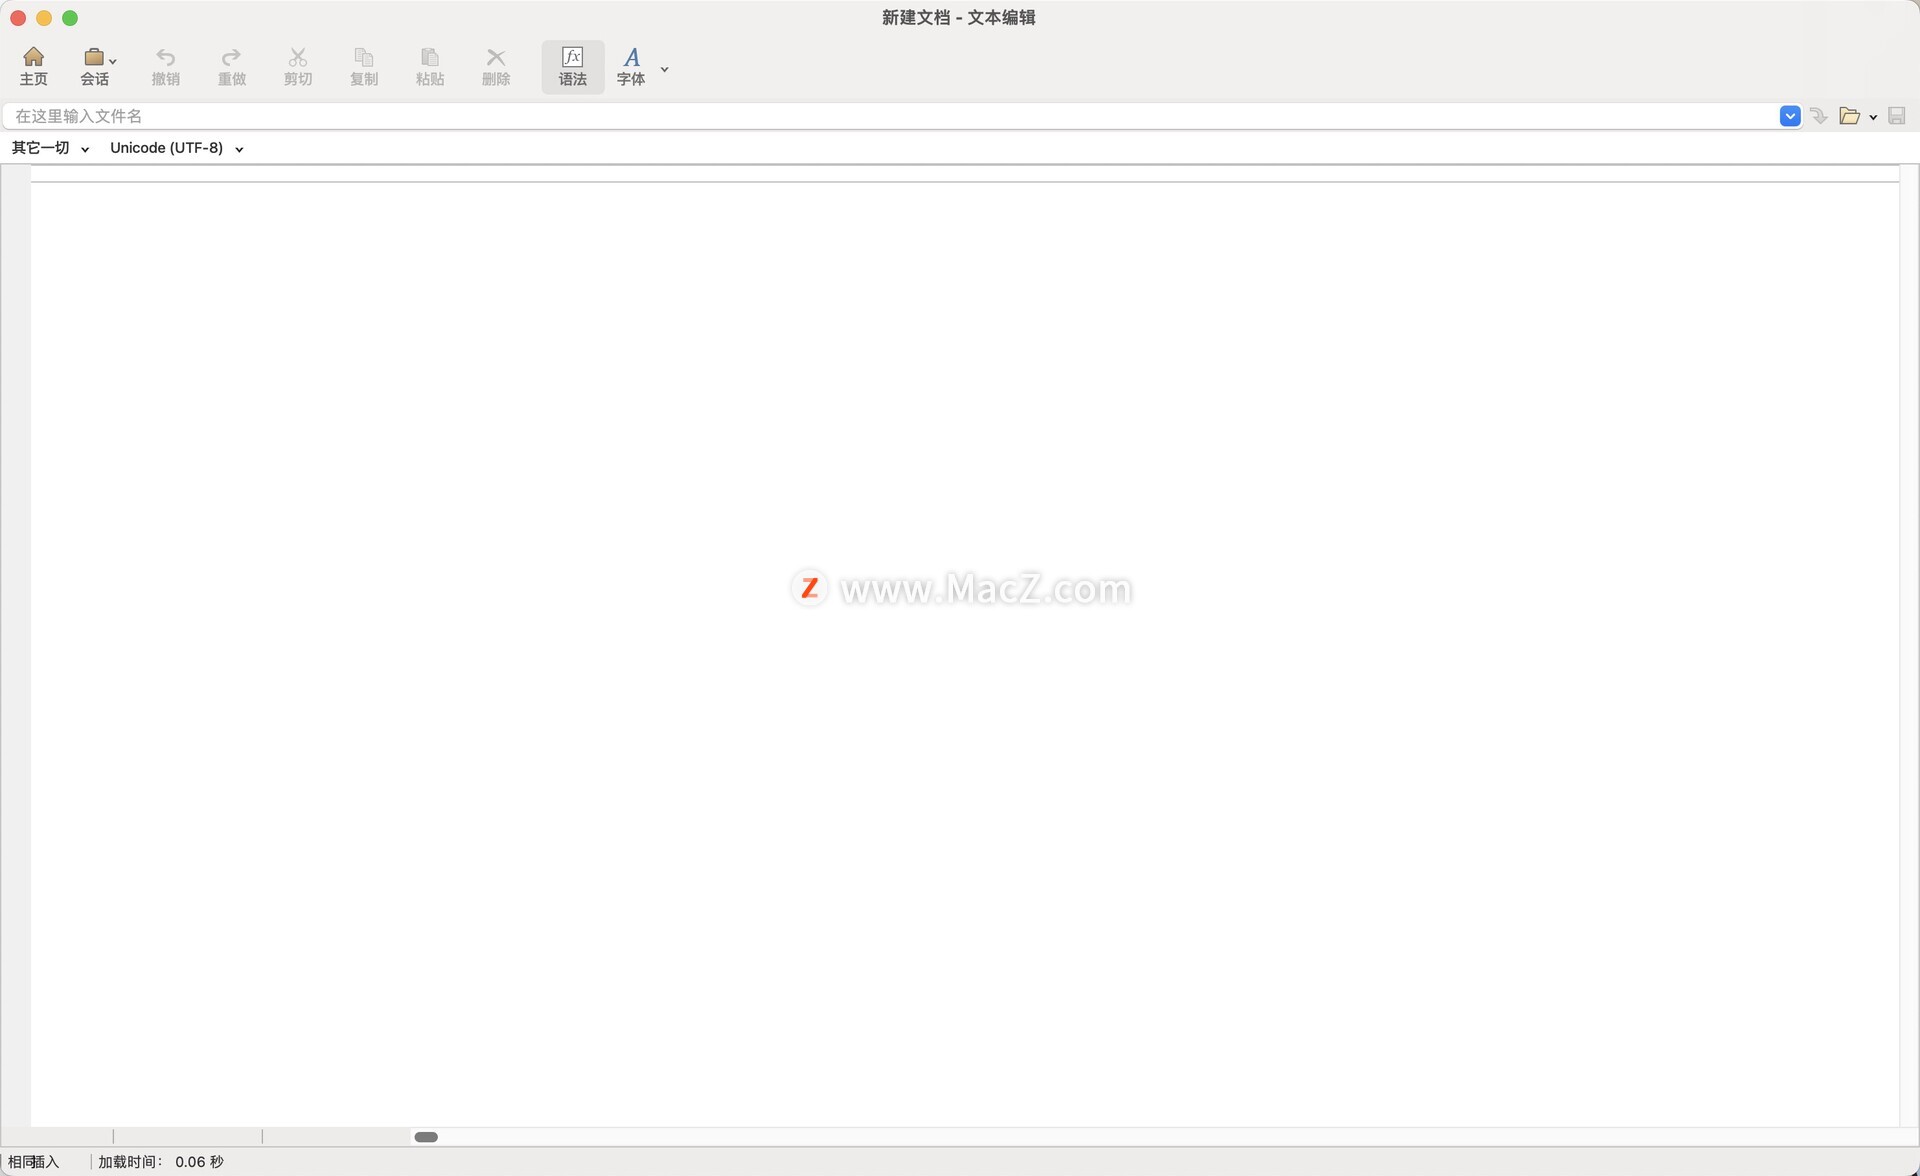
Task: Click the open folder icon
Action: click(x=1850, y=116)
